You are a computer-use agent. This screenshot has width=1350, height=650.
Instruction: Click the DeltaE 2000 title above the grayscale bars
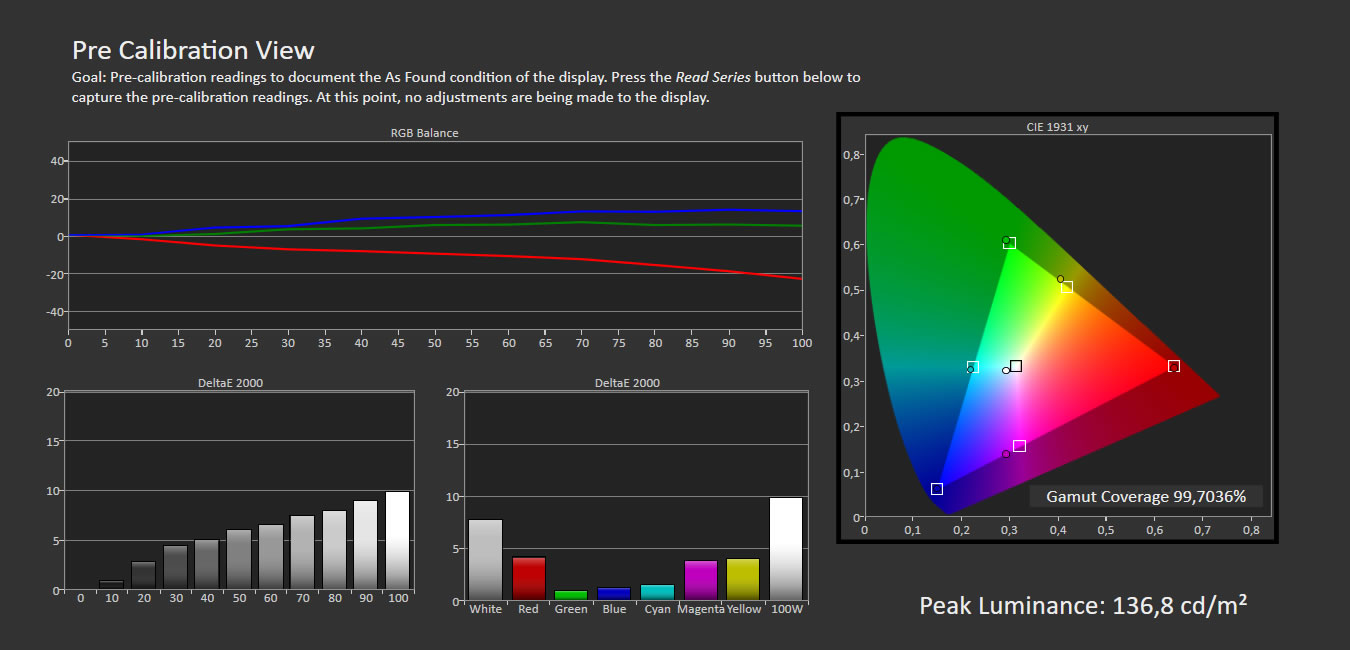click(231, 383)
